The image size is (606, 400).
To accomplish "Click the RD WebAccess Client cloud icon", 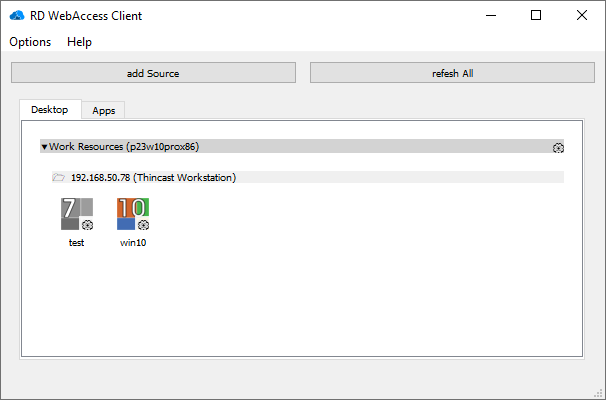I will [16, 15].
